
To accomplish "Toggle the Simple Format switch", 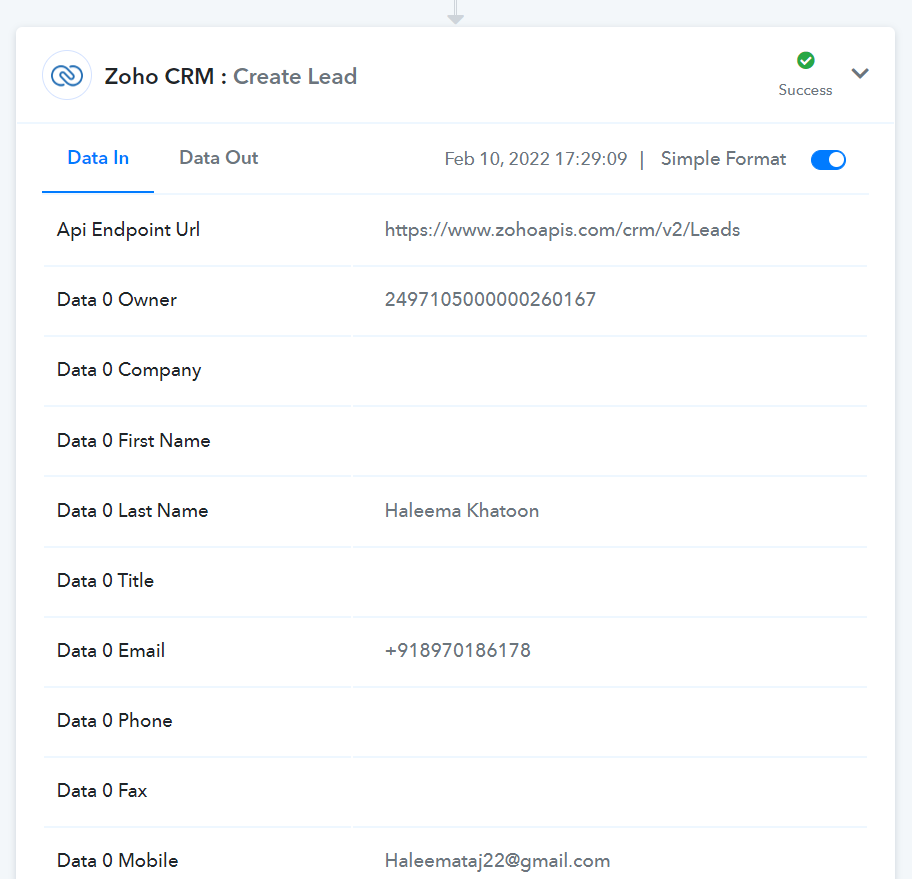I will point(828,159).
